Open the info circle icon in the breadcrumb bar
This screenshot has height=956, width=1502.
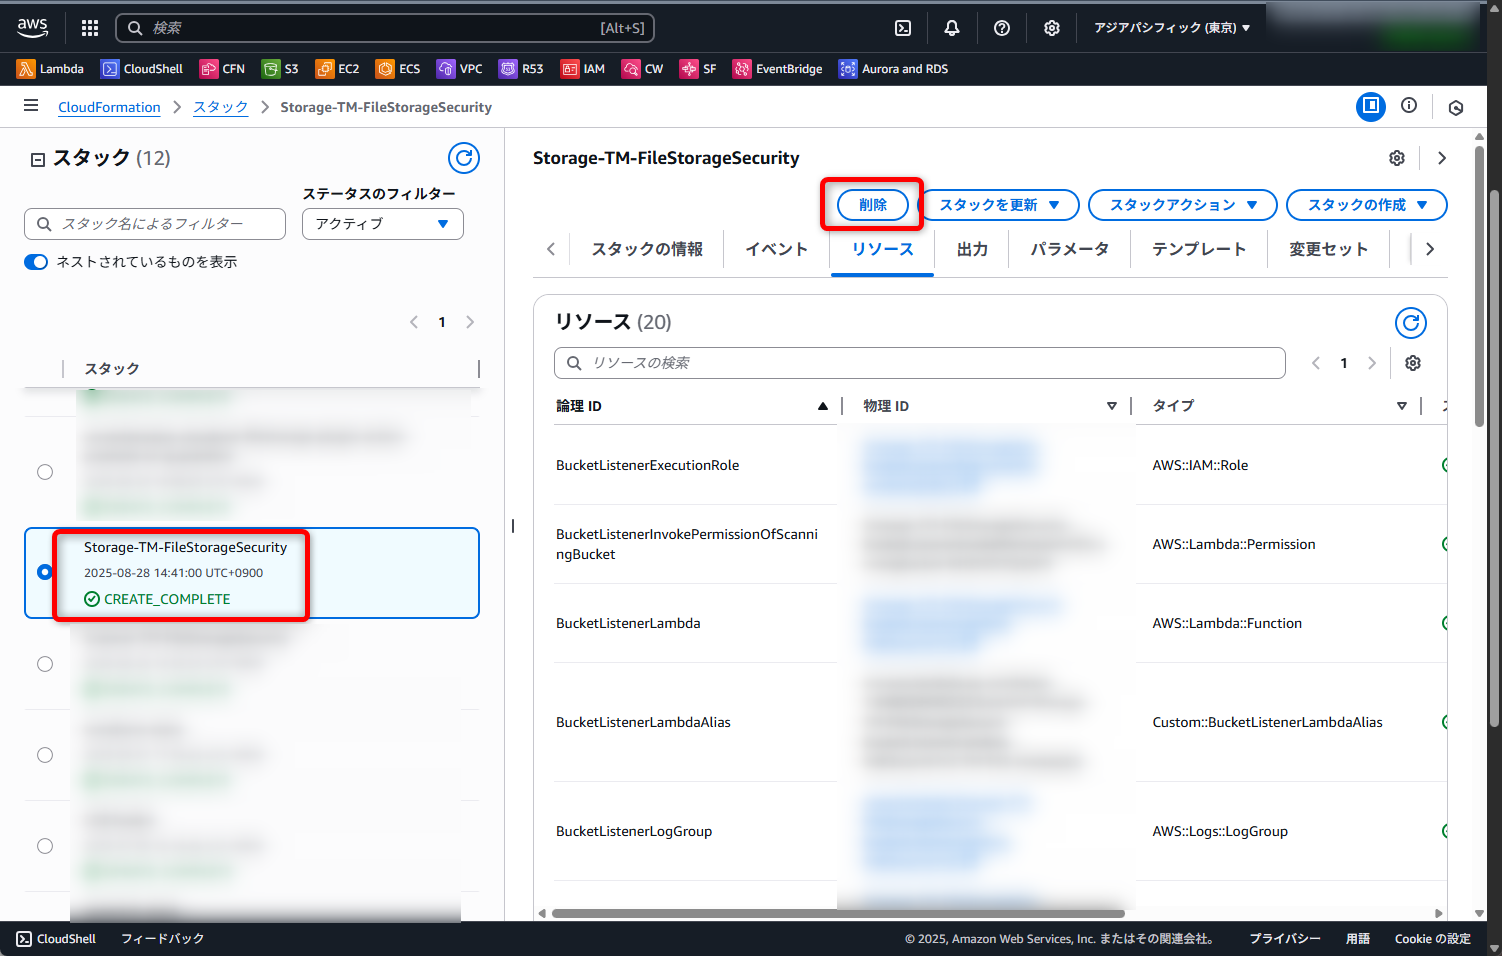coord(1409,106)
